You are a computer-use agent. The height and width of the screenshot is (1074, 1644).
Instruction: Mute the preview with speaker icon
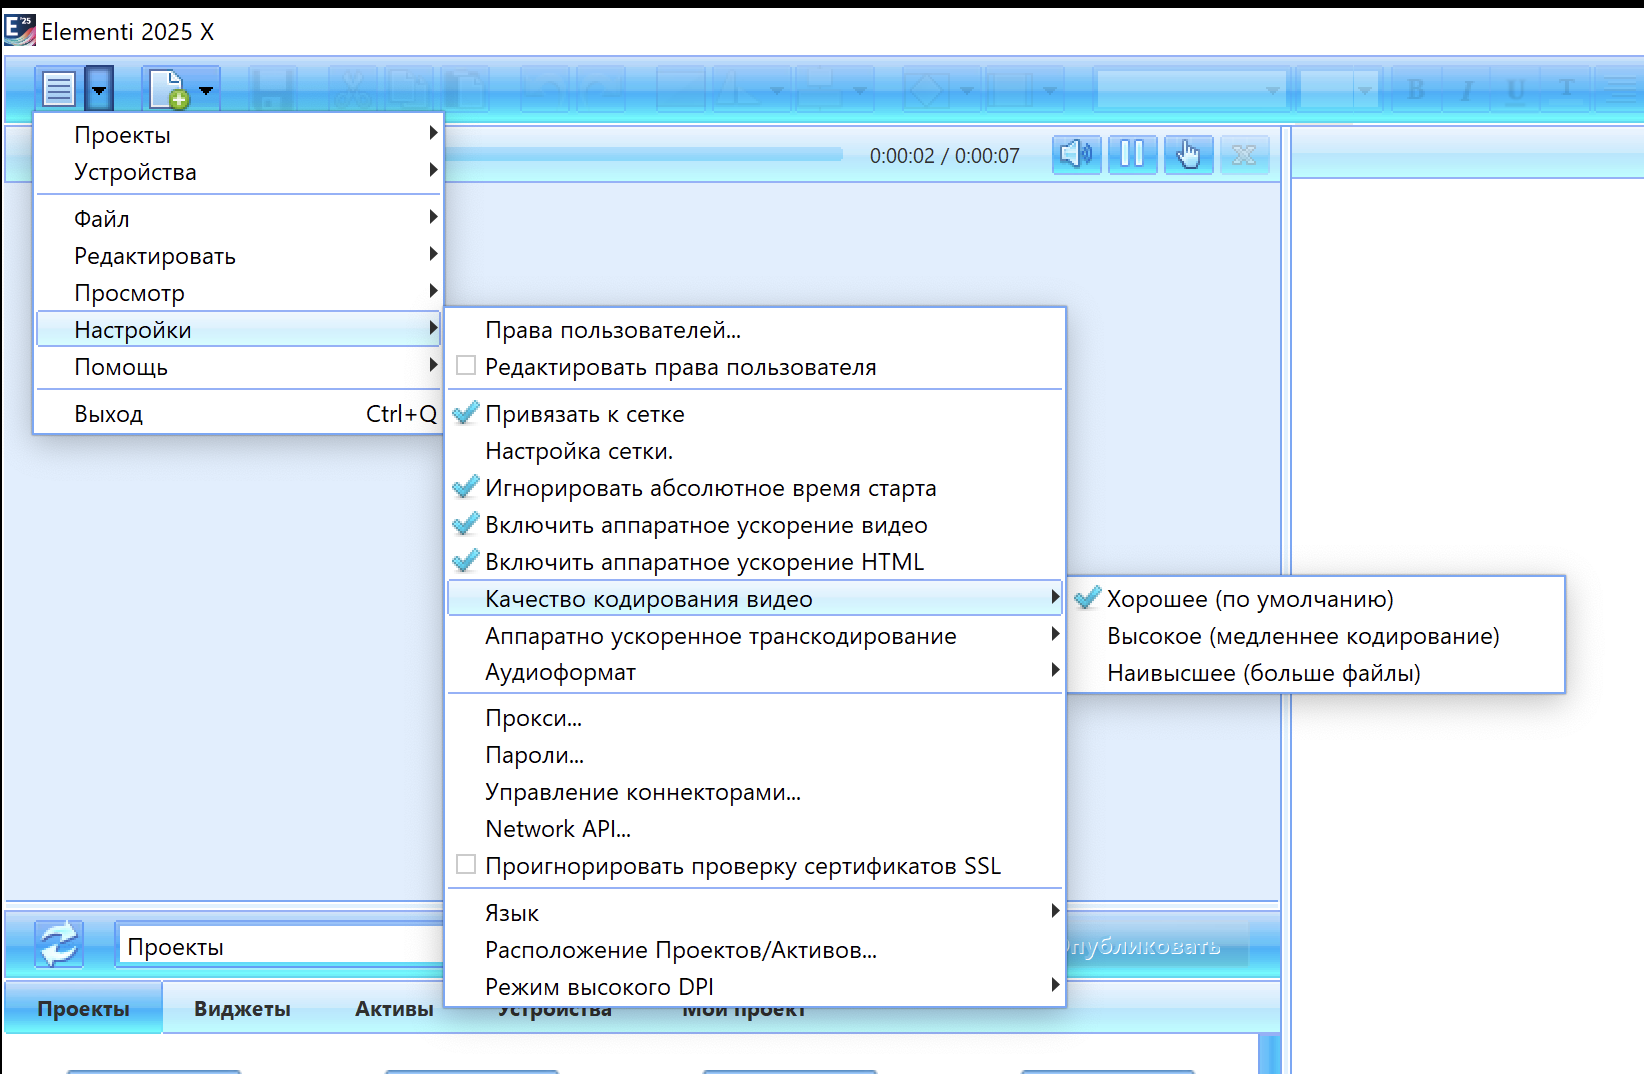(1077, 155)
